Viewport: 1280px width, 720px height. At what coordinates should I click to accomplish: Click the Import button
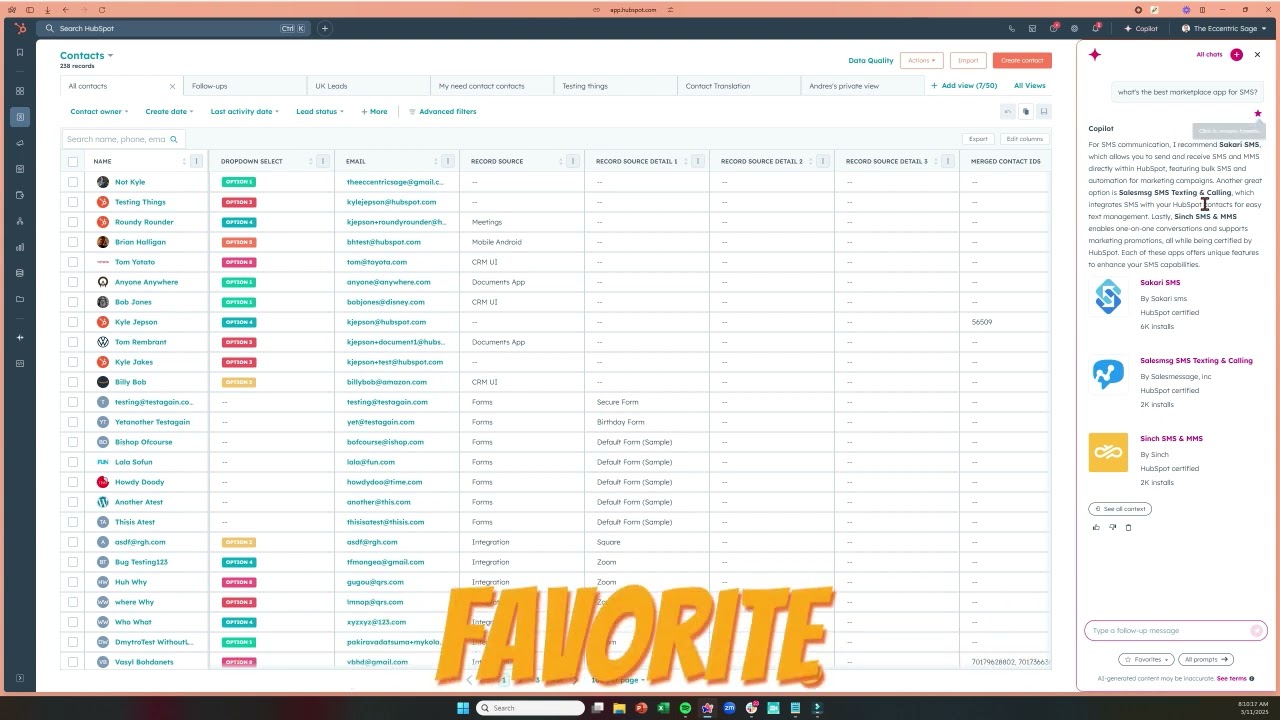pyautogui.click(x=968, y=61)
